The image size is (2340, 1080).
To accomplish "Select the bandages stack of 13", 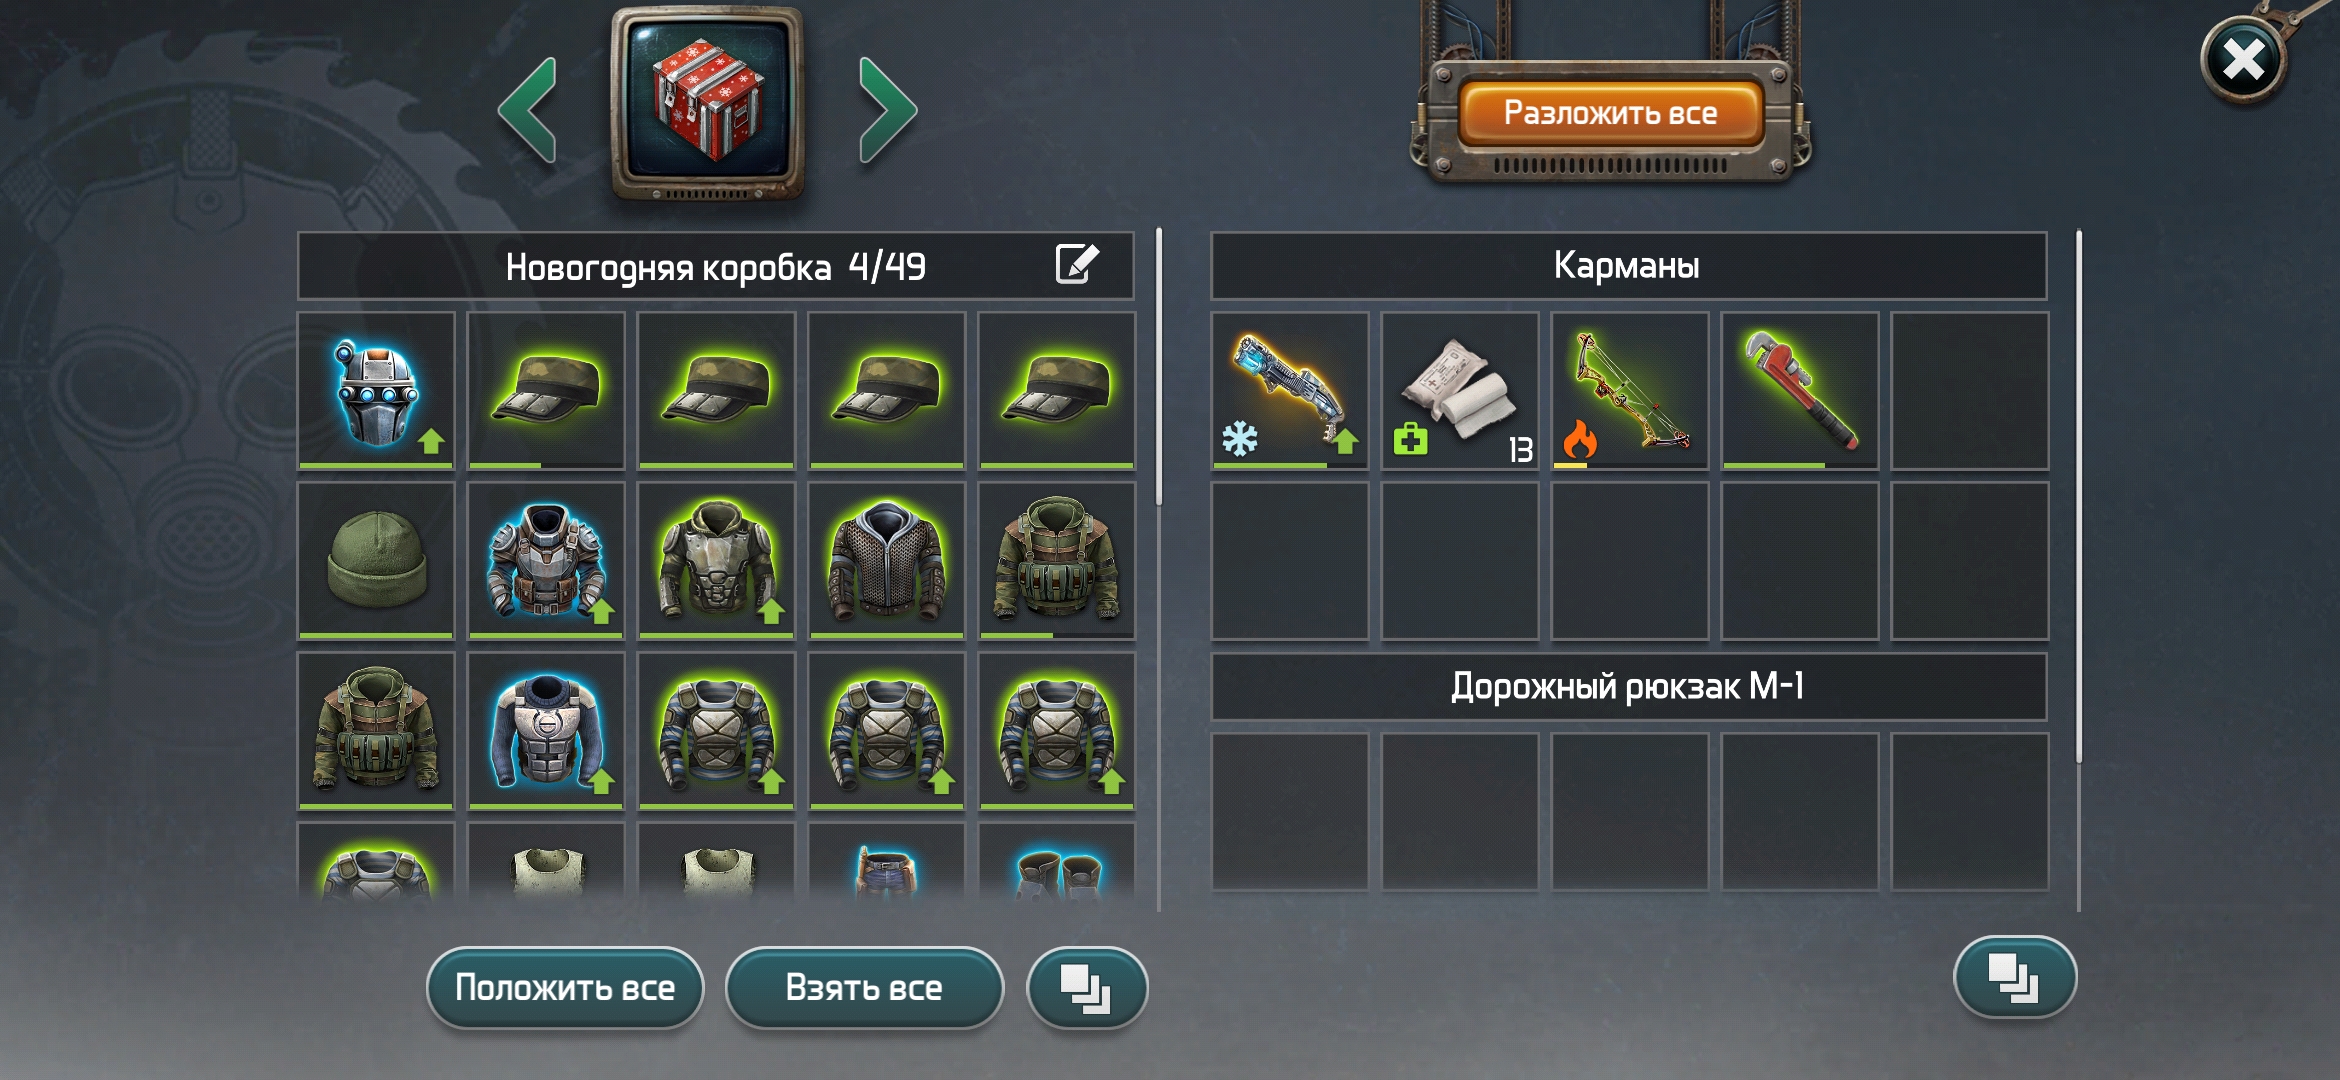I will [1460, 391].
